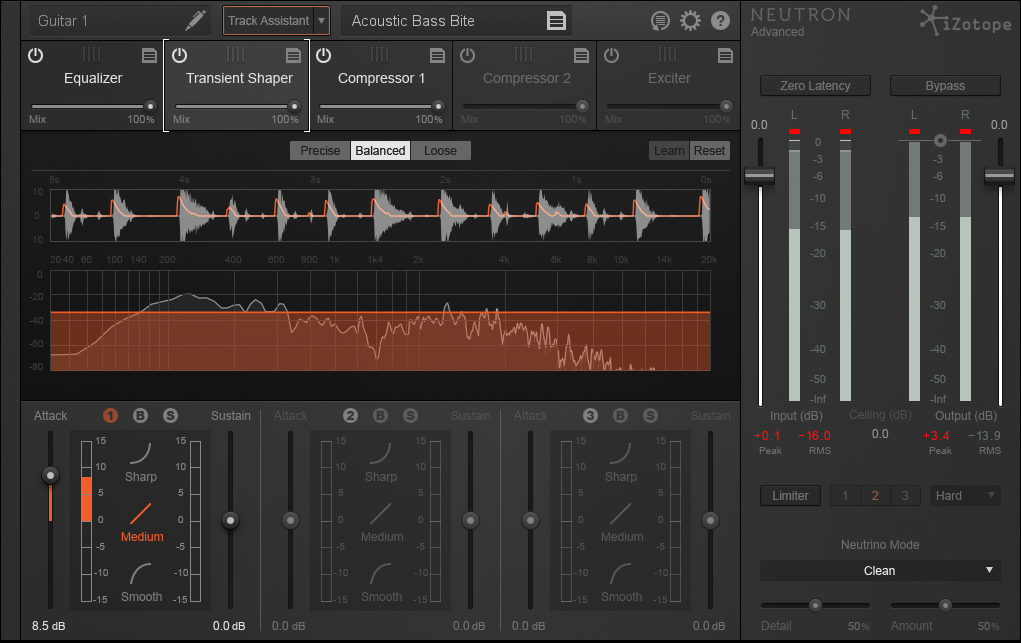Click the help question mark icon
1021x643 pixels.
click(x=720, y=20)
